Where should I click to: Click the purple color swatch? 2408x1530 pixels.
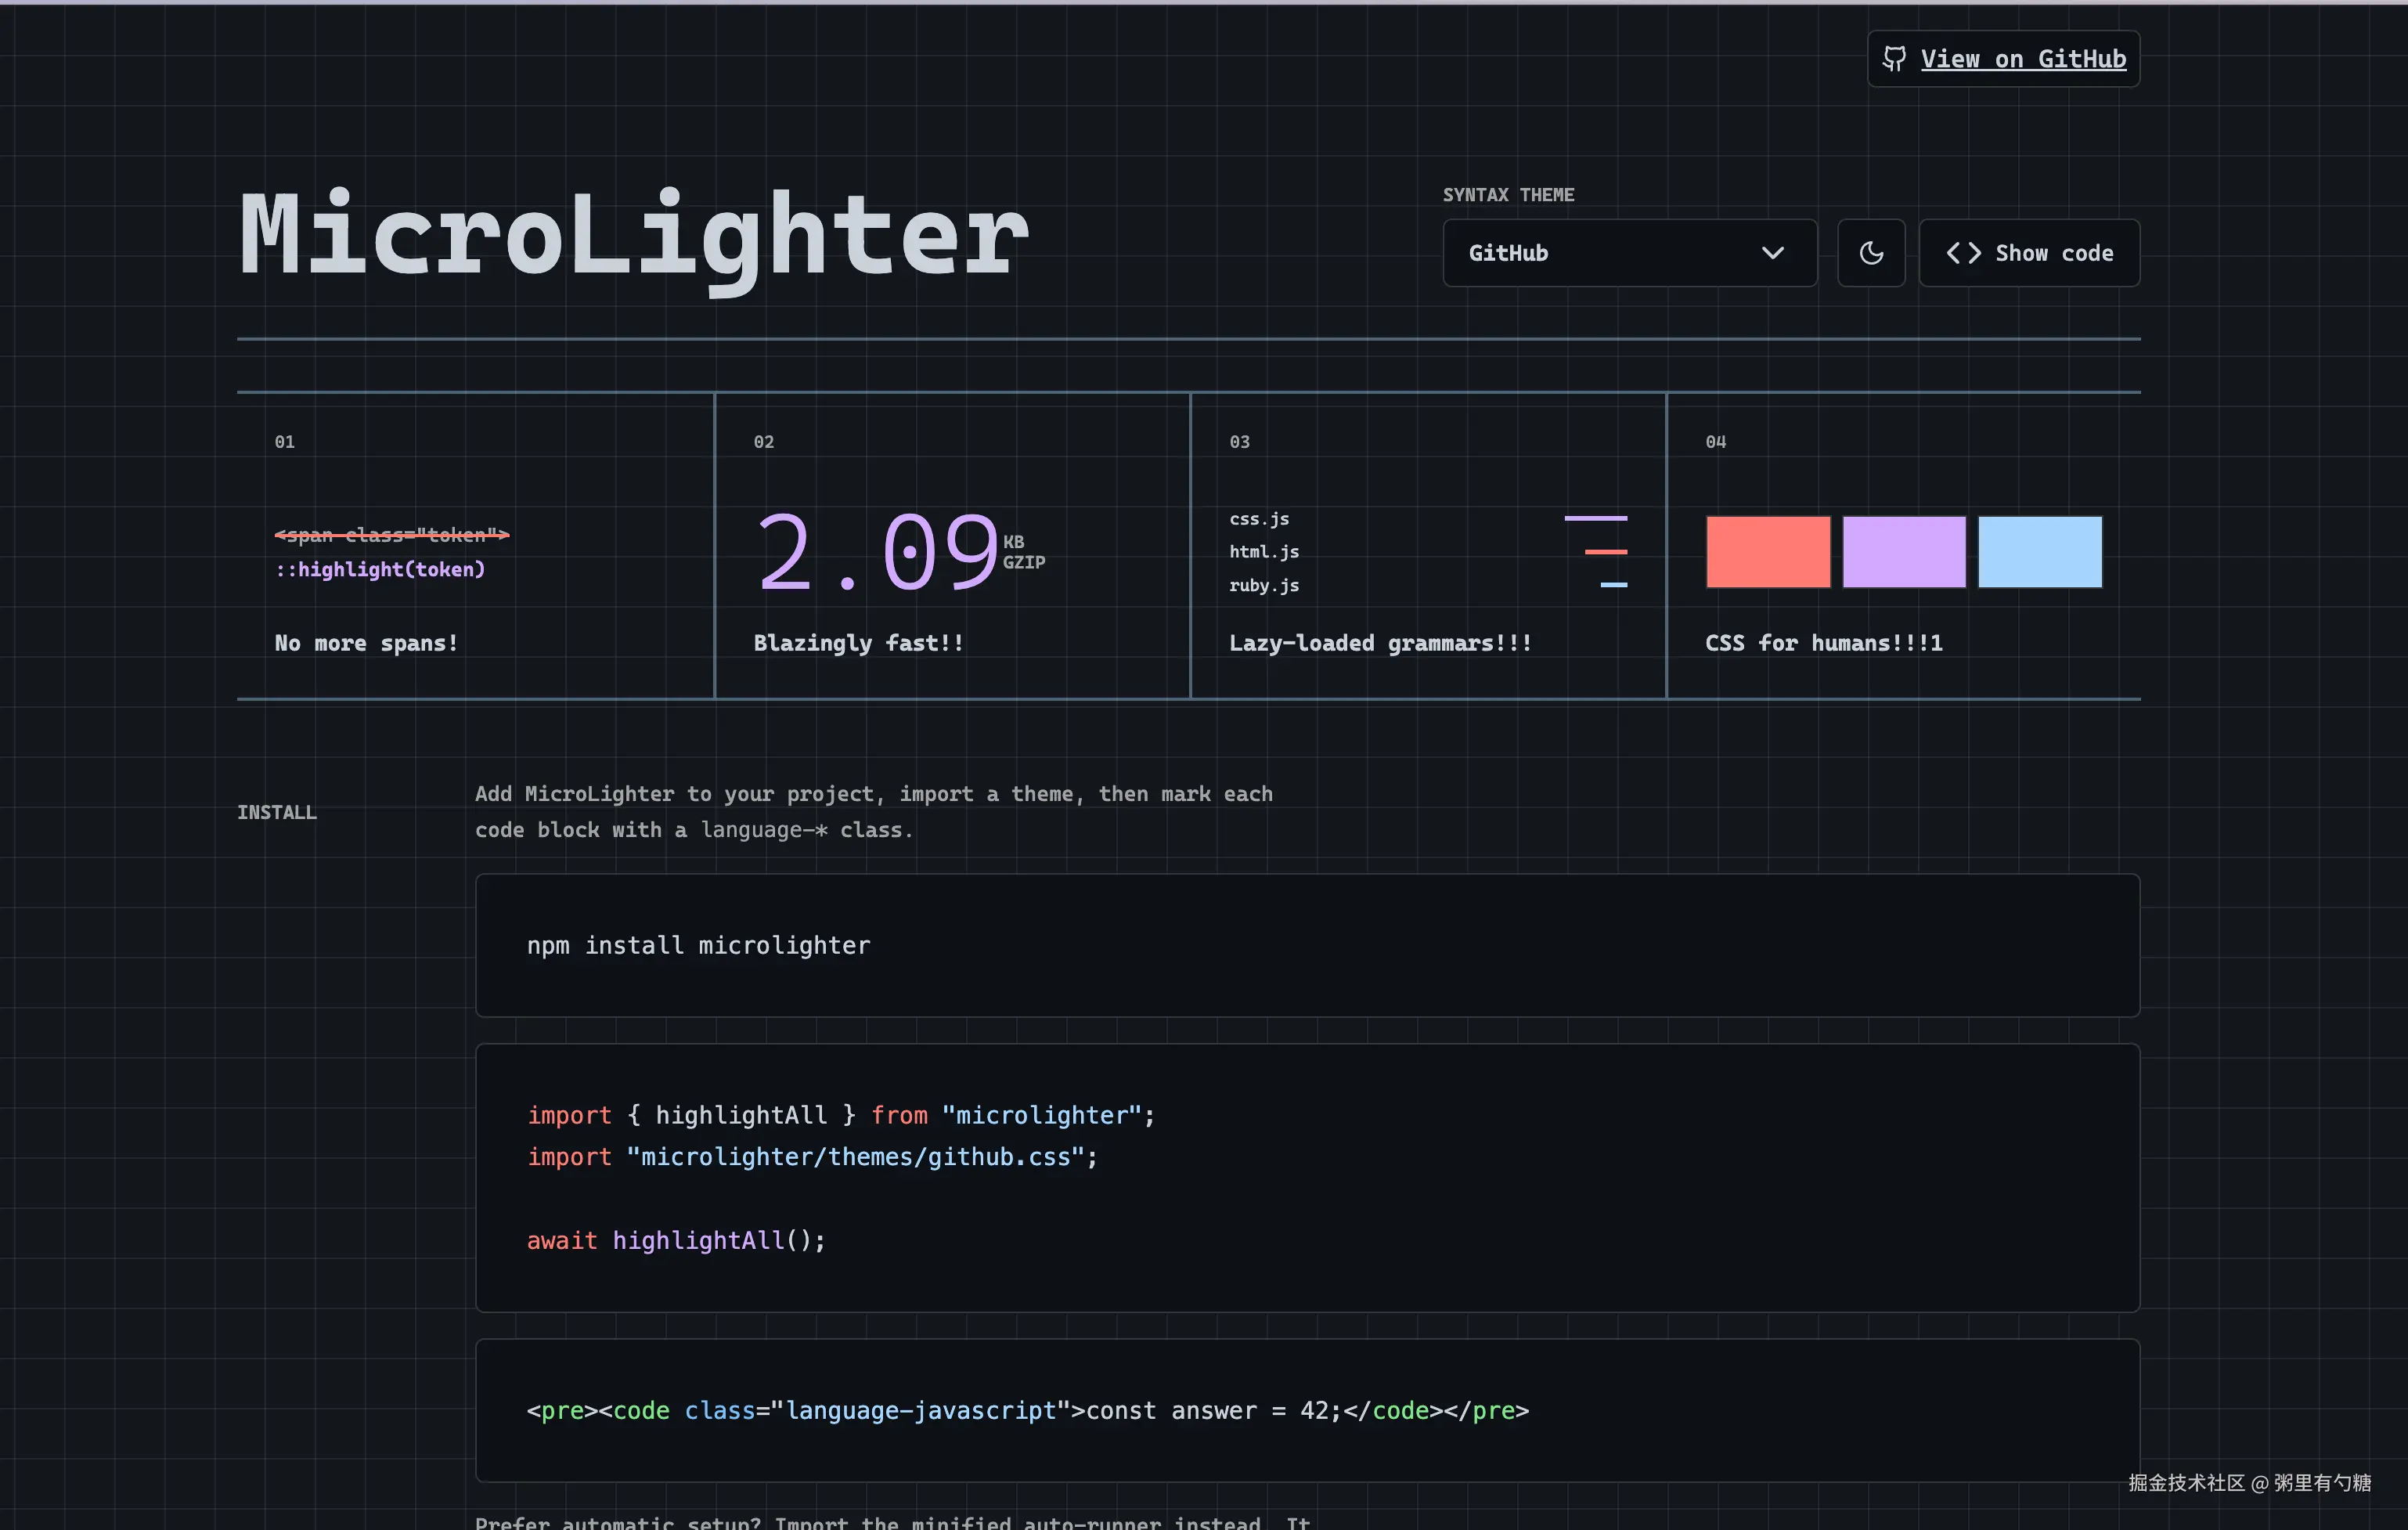click(1904, 552)
